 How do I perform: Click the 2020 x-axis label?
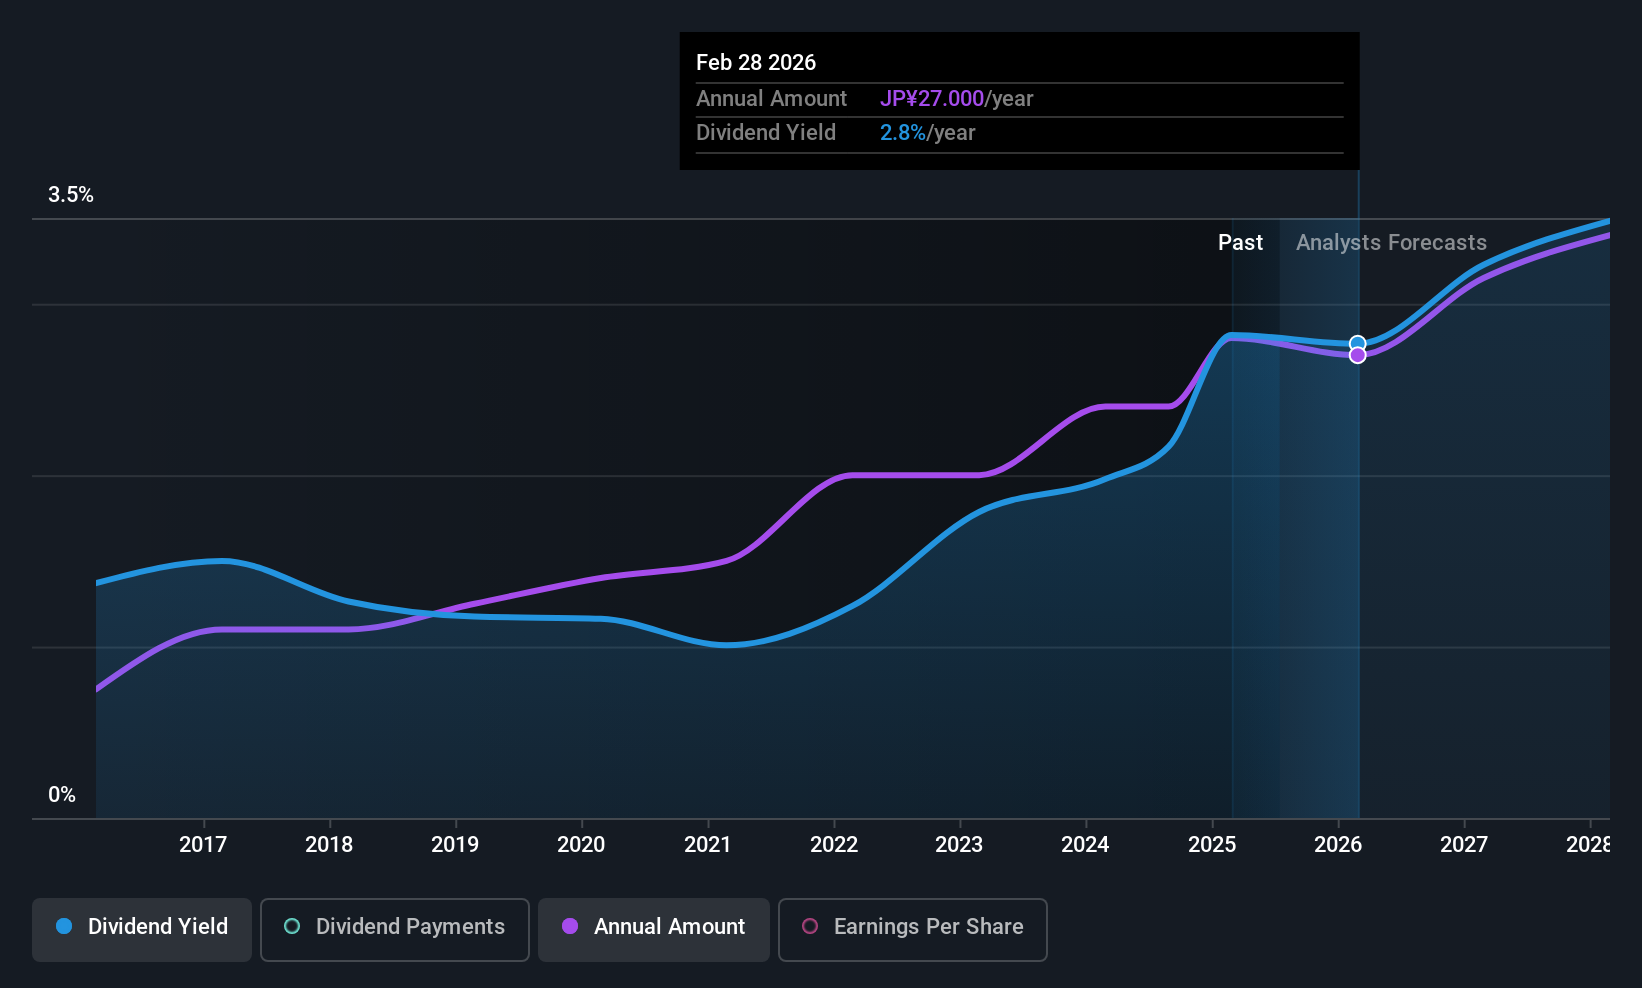coord(581,845)
